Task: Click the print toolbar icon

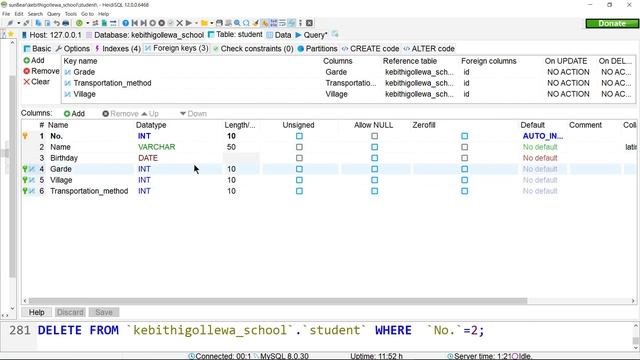Action: point(66,23)
